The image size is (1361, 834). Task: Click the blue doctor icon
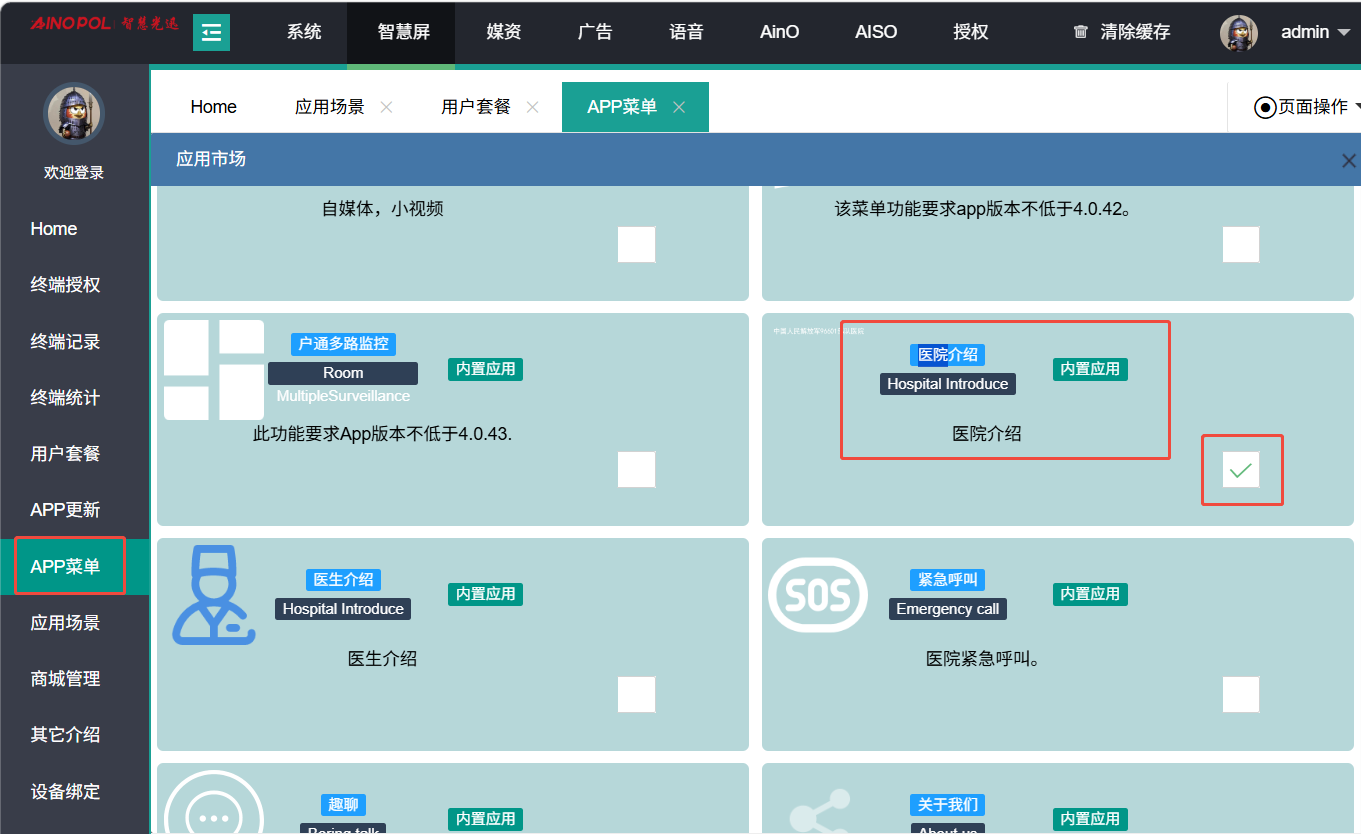tap(213, 595)
